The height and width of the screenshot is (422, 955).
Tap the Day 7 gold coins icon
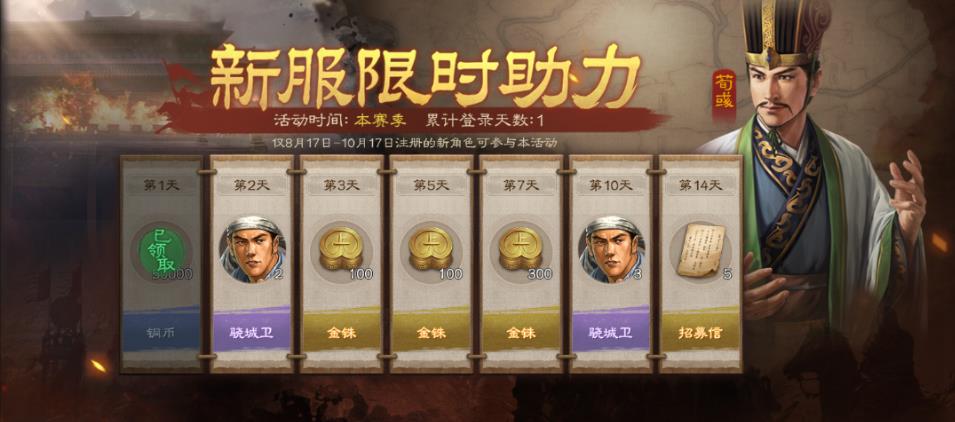521,248
